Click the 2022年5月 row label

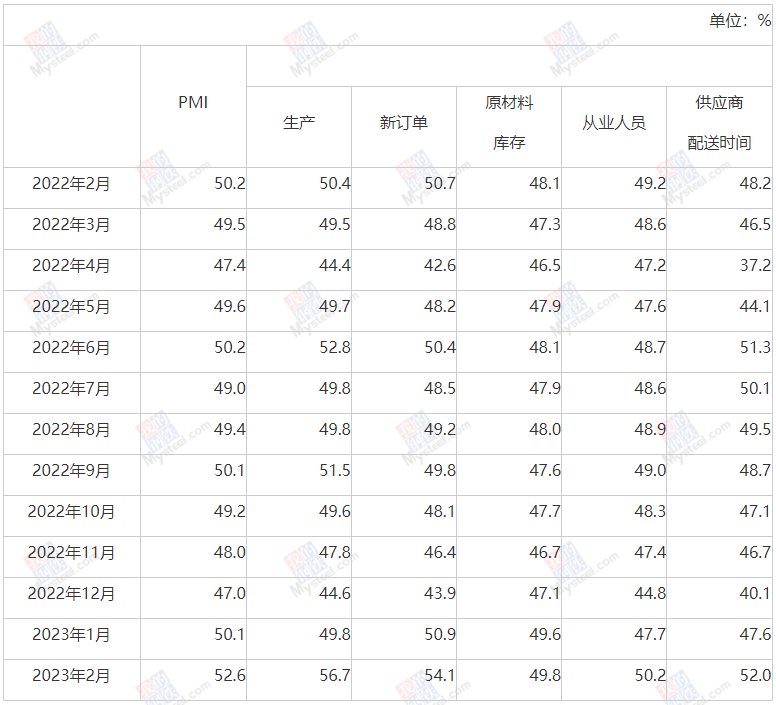[x=71, y=307]
